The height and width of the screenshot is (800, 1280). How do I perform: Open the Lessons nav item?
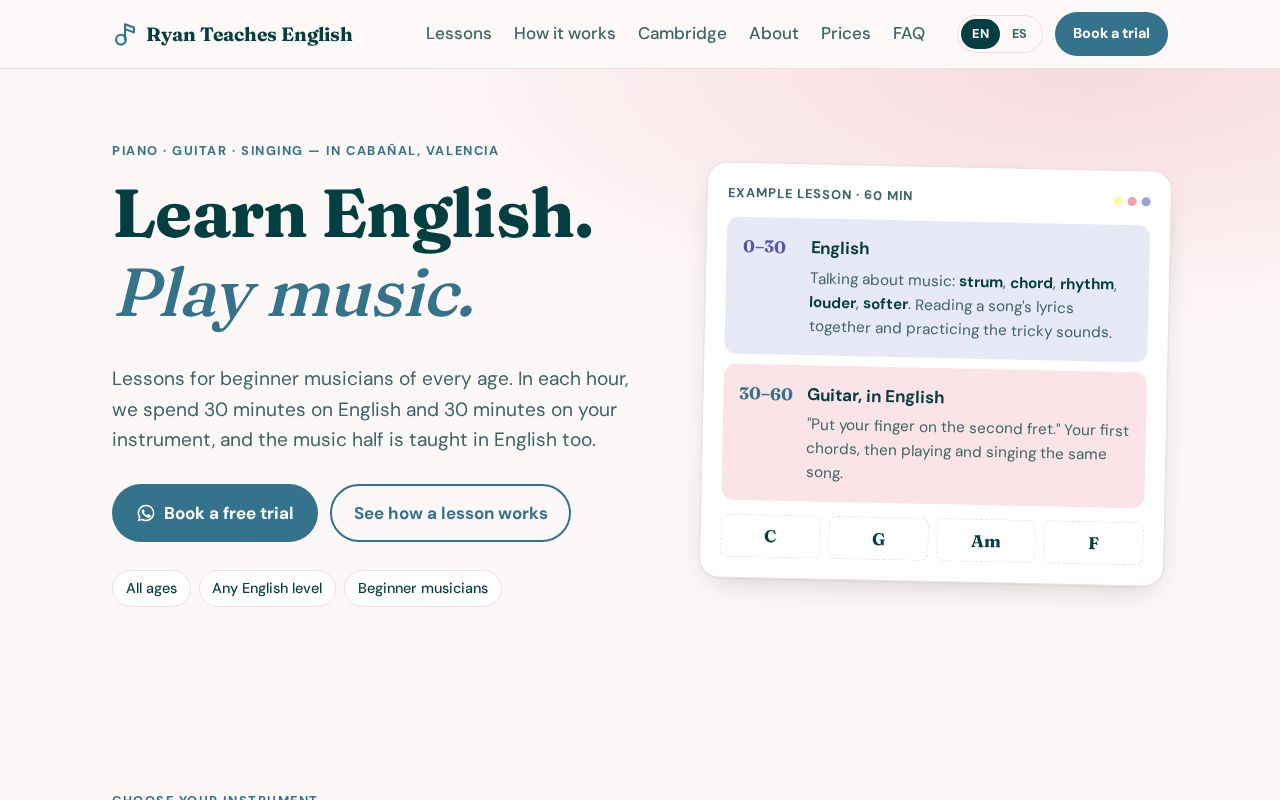click(x=459, y=33)
